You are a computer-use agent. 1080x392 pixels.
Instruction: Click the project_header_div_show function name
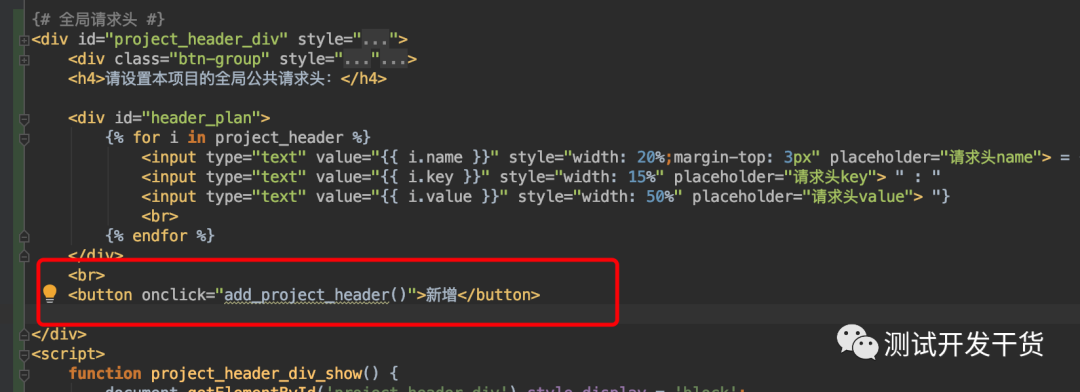(x=256, y=374)
